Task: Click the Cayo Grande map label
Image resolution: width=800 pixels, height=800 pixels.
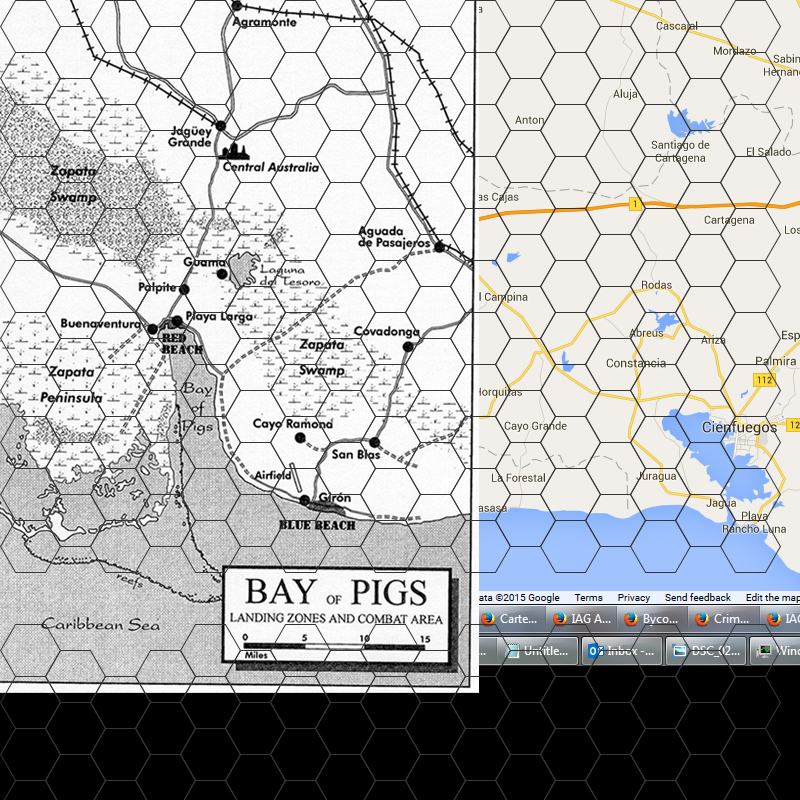Action: (x=535, y=426)
